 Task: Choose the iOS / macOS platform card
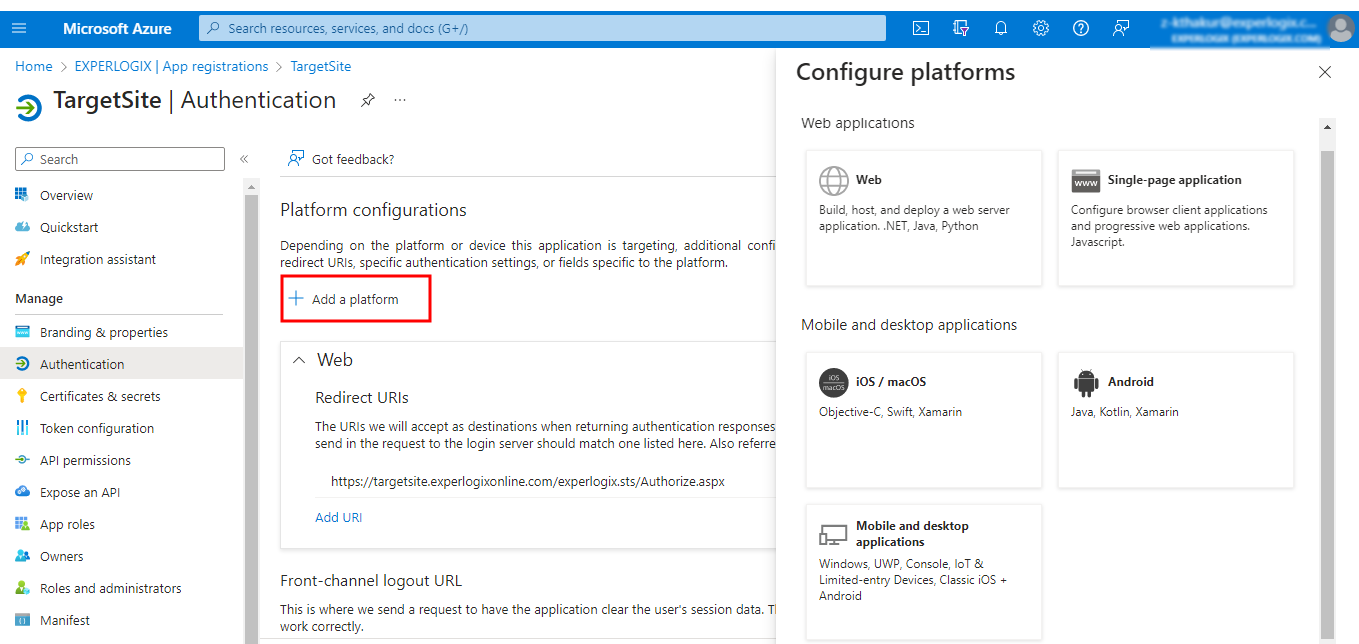(x=924, y=420)
